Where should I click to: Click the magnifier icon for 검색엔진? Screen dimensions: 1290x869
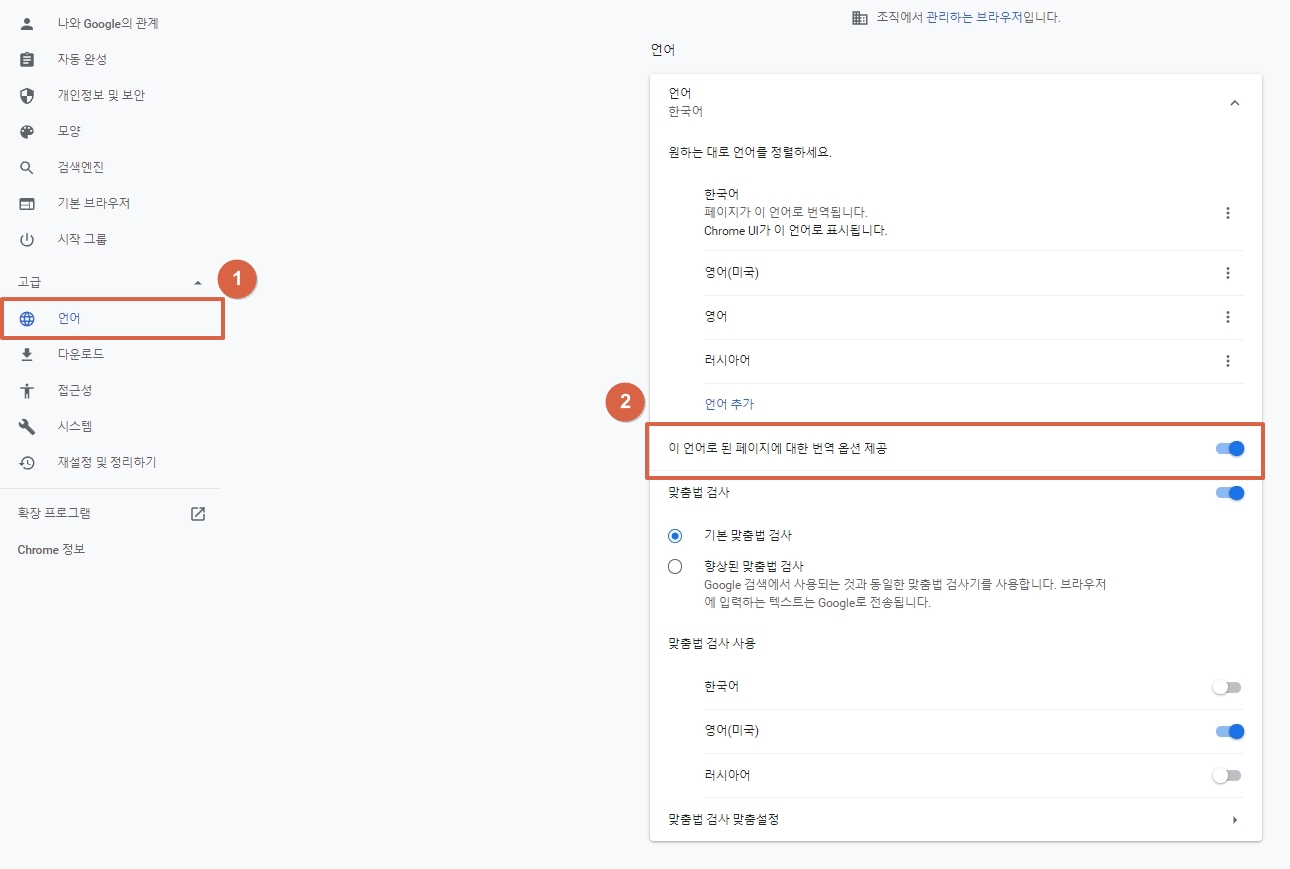27,167
